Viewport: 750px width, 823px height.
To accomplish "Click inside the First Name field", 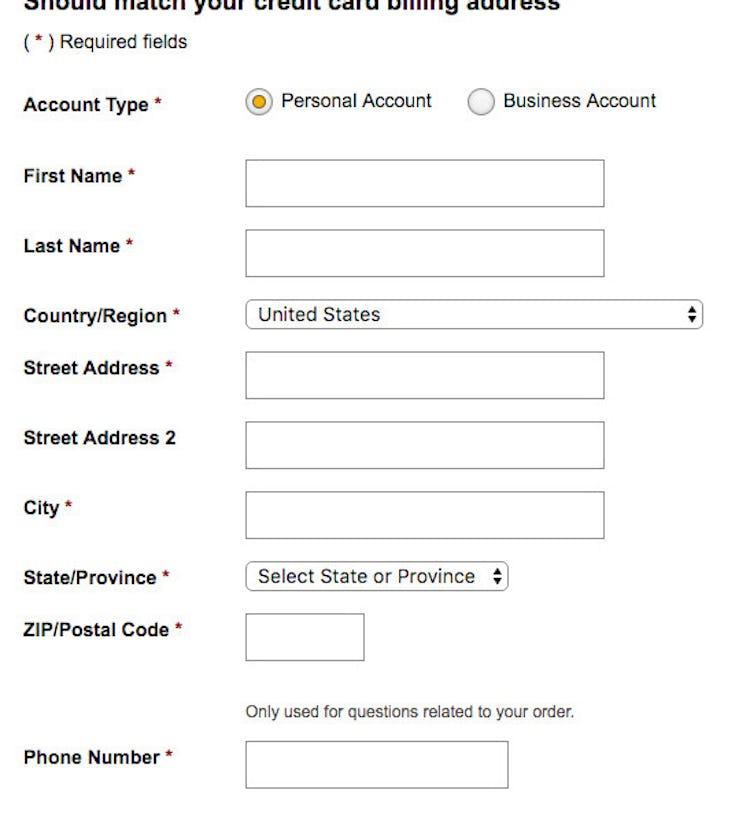I will click(424, 183).
